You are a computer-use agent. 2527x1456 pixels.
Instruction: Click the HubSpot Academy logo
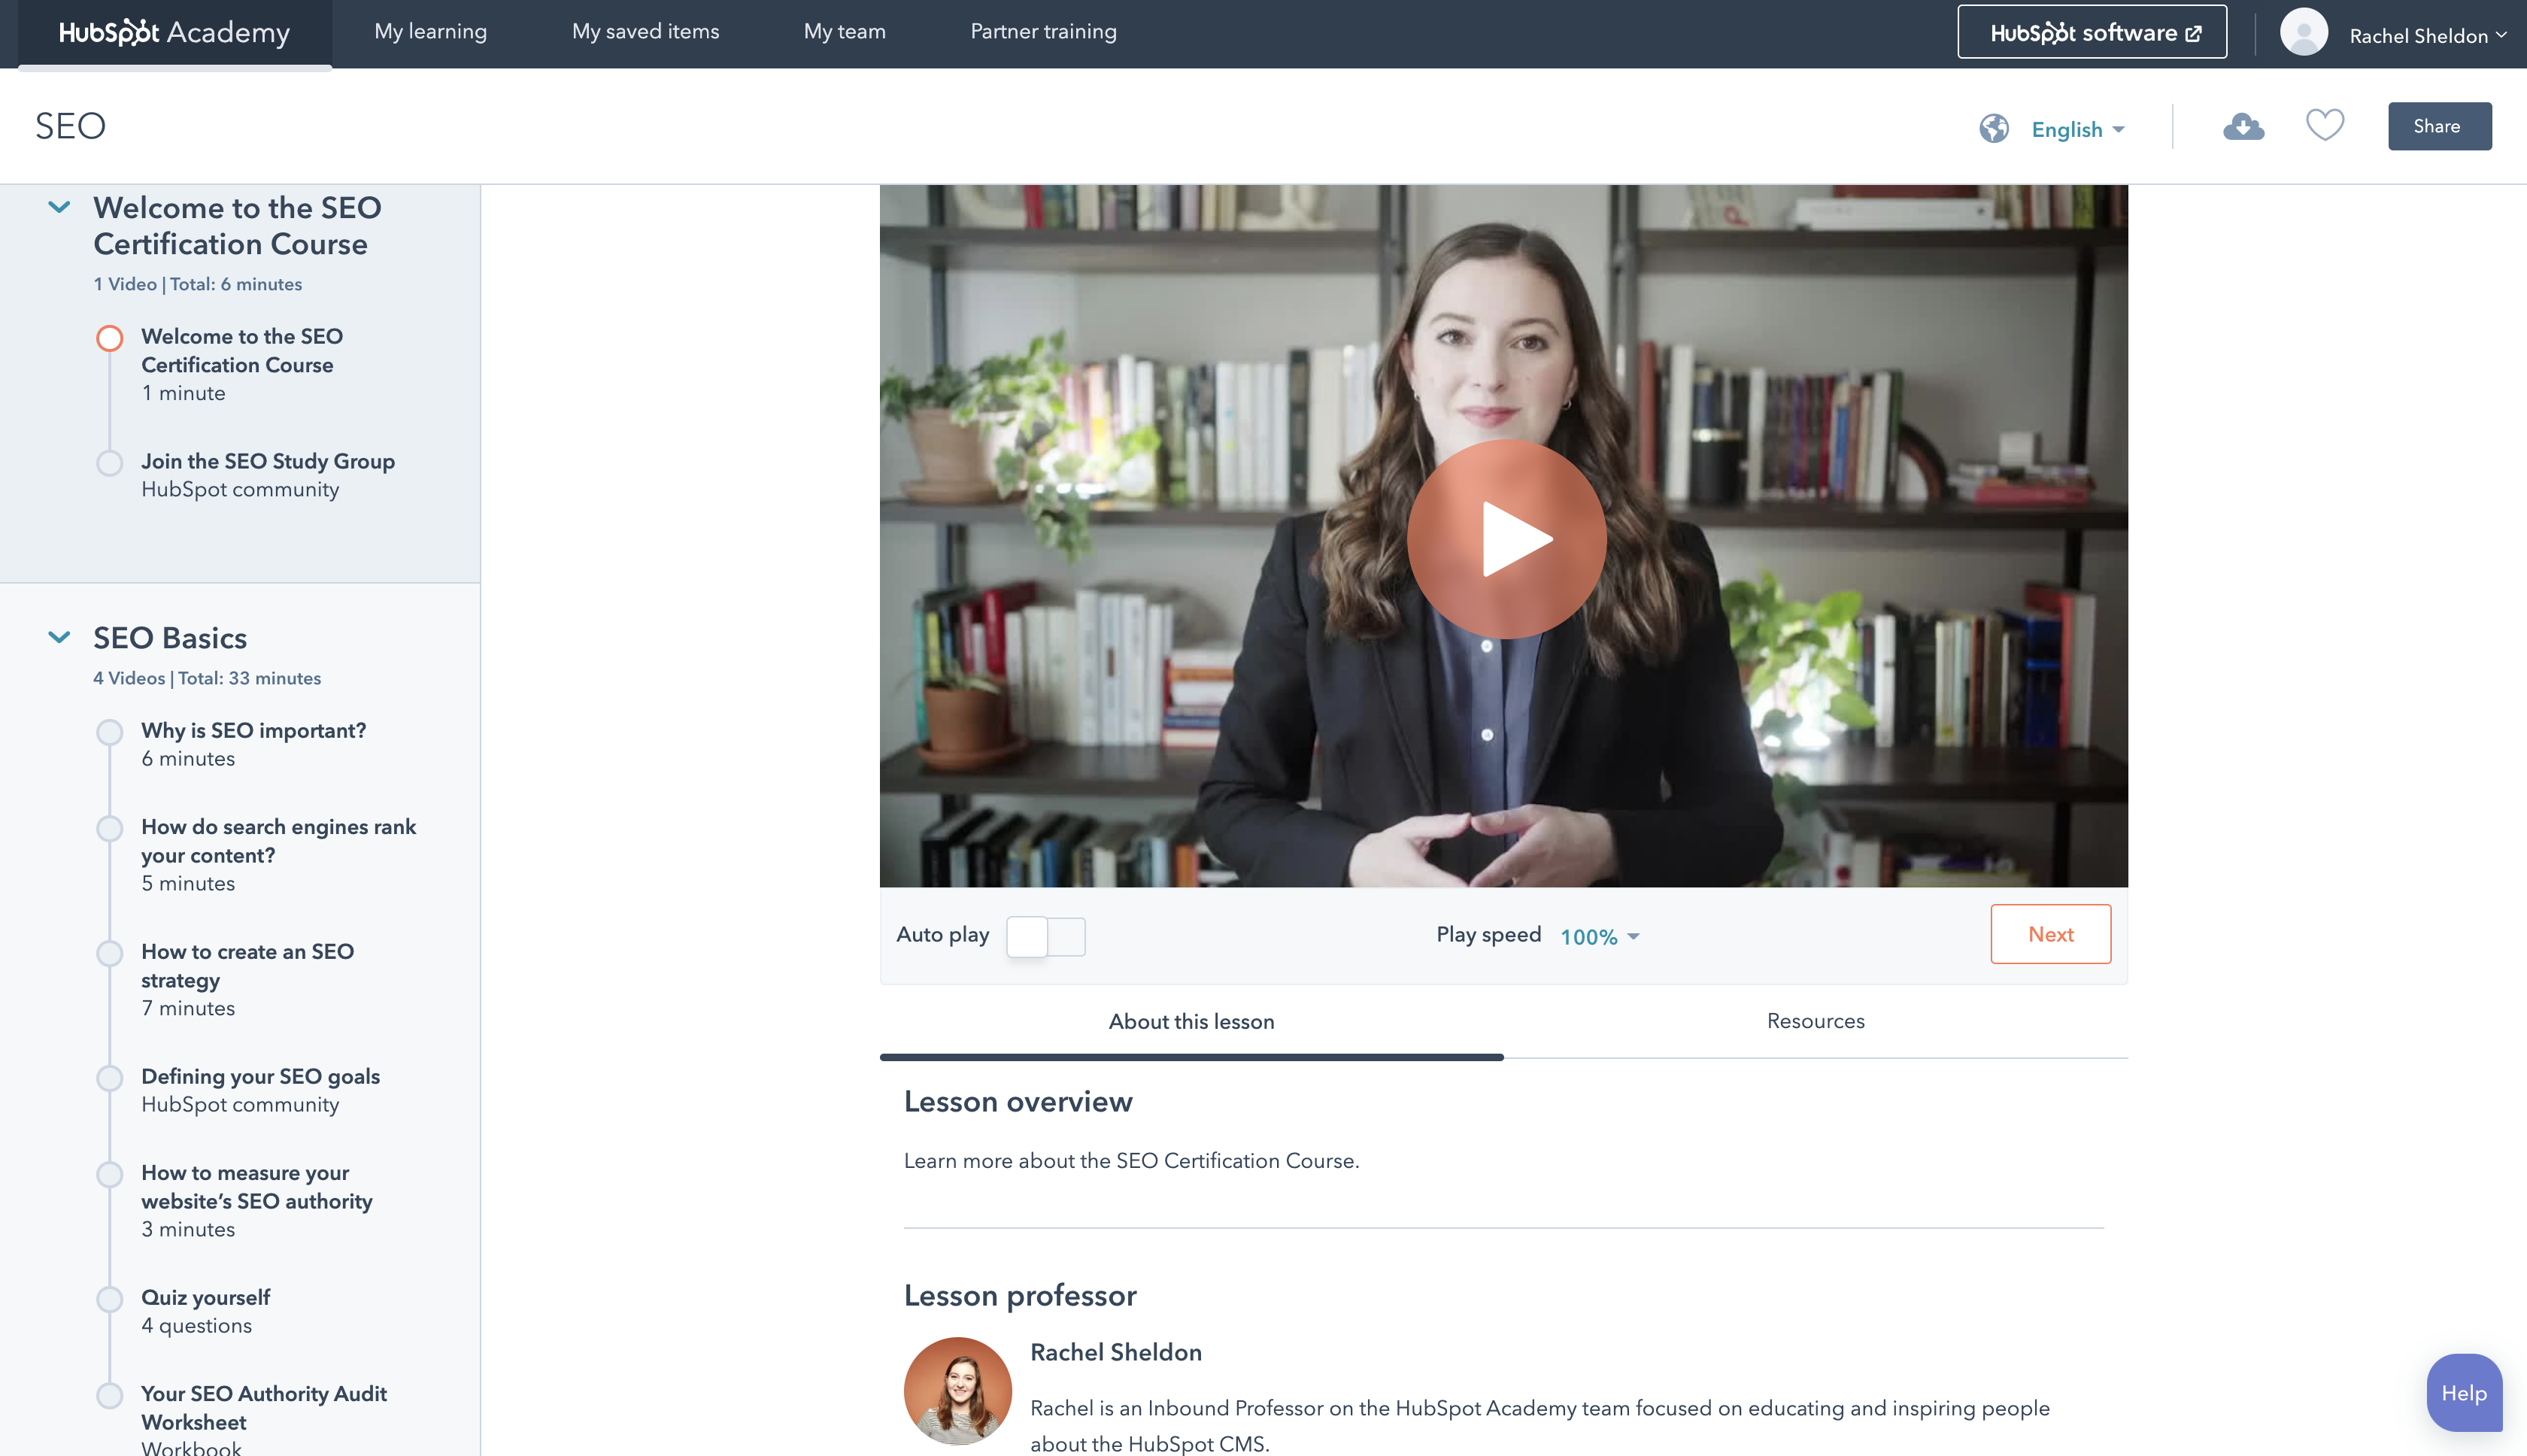click(x=175, y=33)
